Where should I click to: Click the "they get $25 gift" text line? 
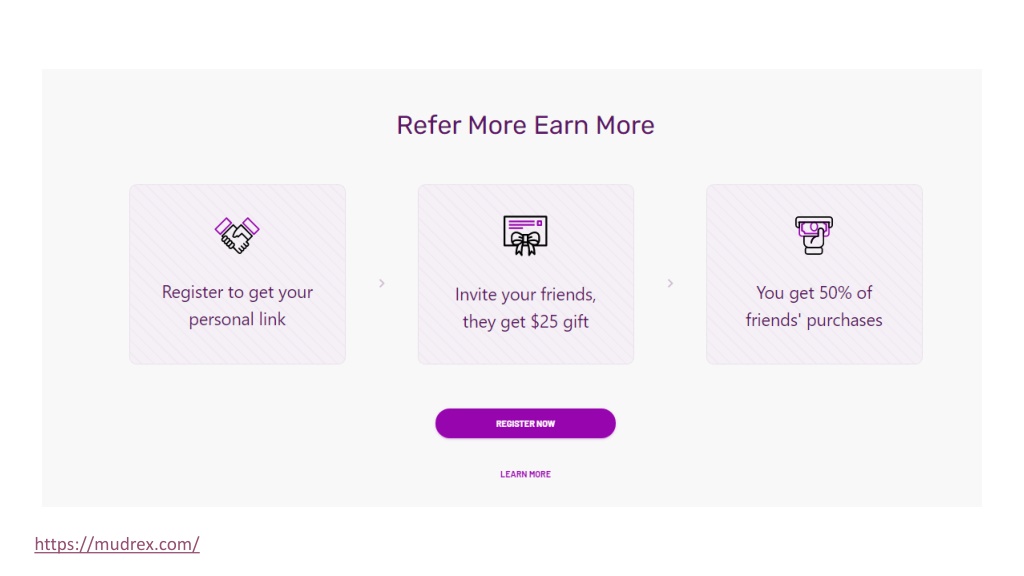coord(525,321)
